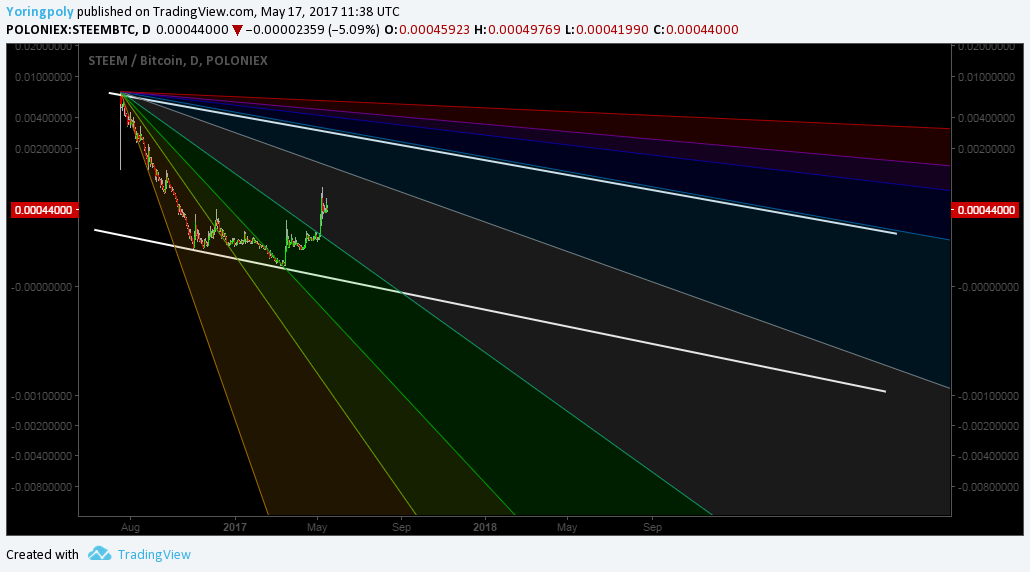Click the 'Aug' date label on time axis
The height and width of the screenshot is (572, 1030).
130,527
